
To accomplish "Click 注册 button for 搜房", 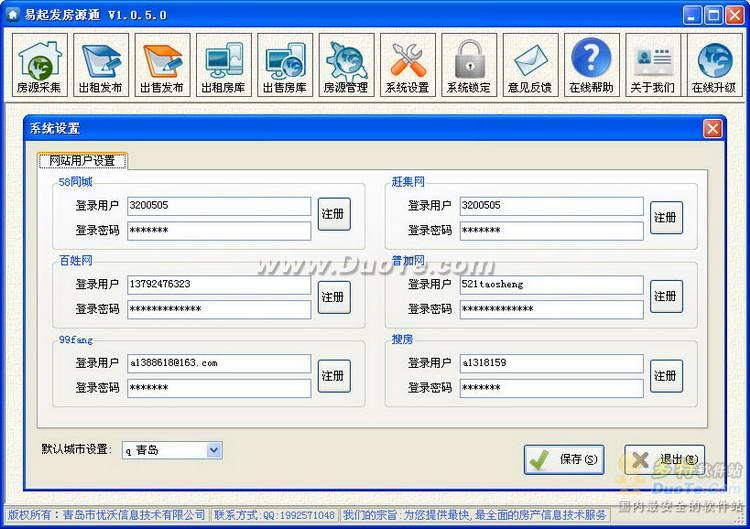I will click(x=666, y=376).
